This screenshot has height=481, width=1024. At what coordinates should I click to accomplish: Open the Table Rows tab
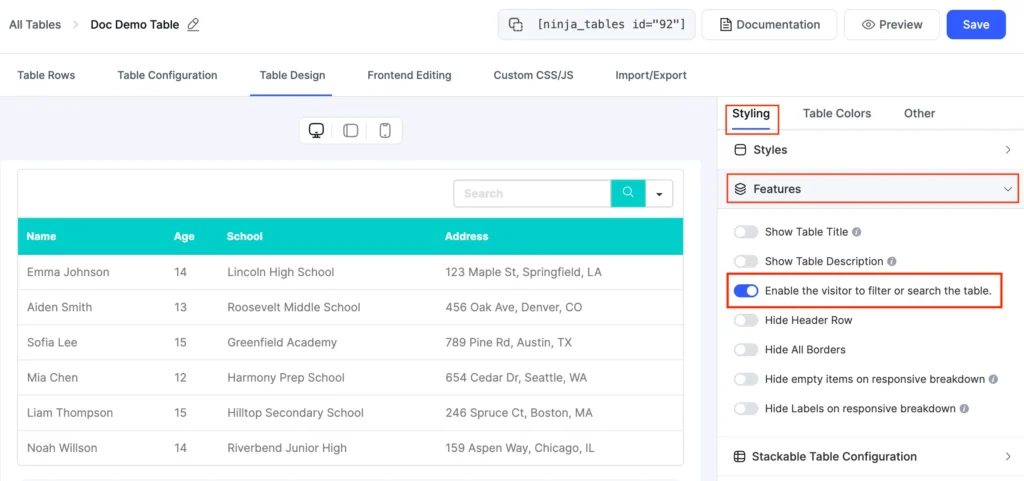click(x=46, y=75)
